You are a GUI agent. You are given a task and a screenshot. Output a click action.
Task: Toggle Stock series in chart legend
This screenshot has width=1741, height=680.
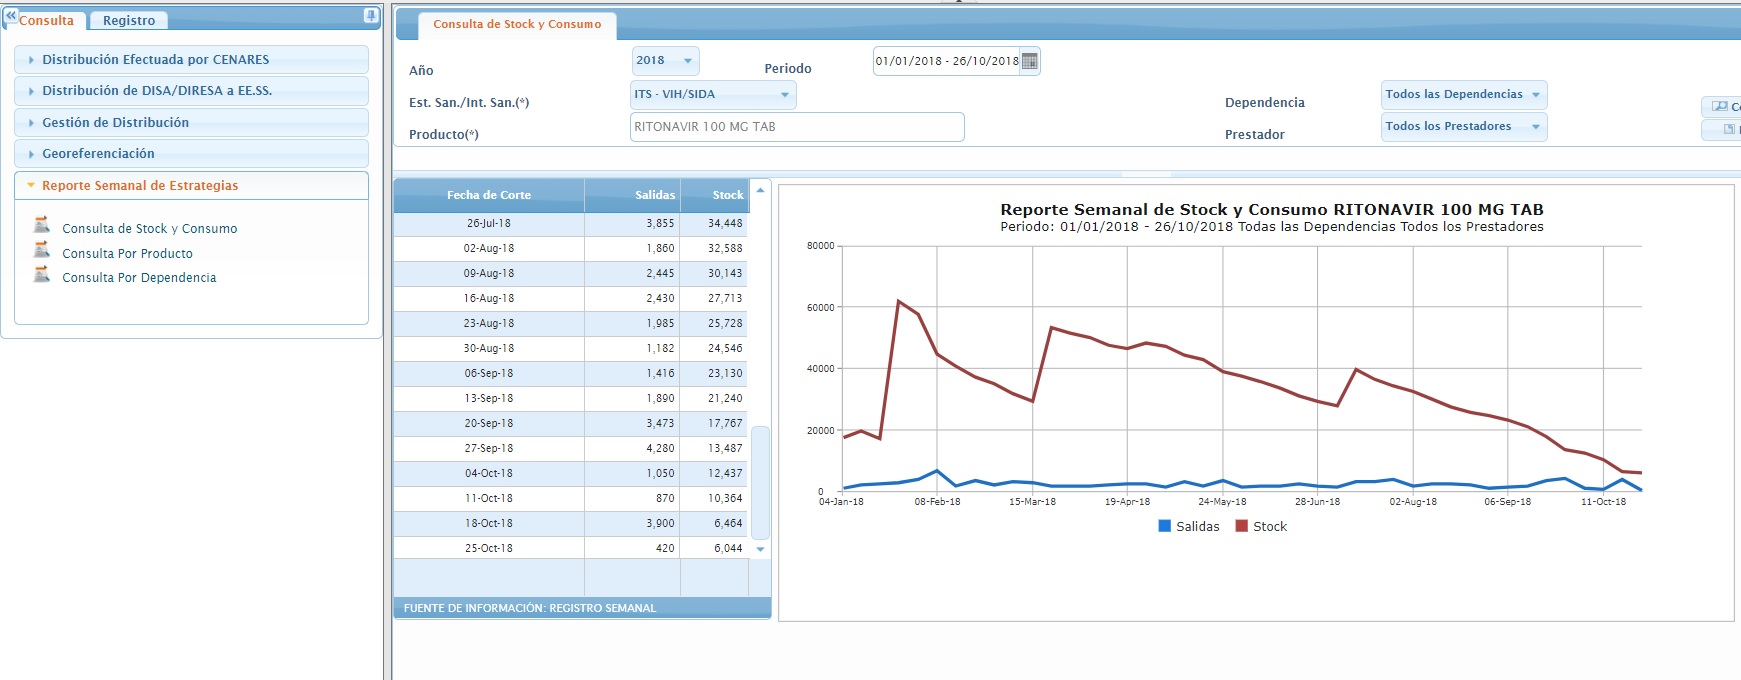tap(1261, 526)
